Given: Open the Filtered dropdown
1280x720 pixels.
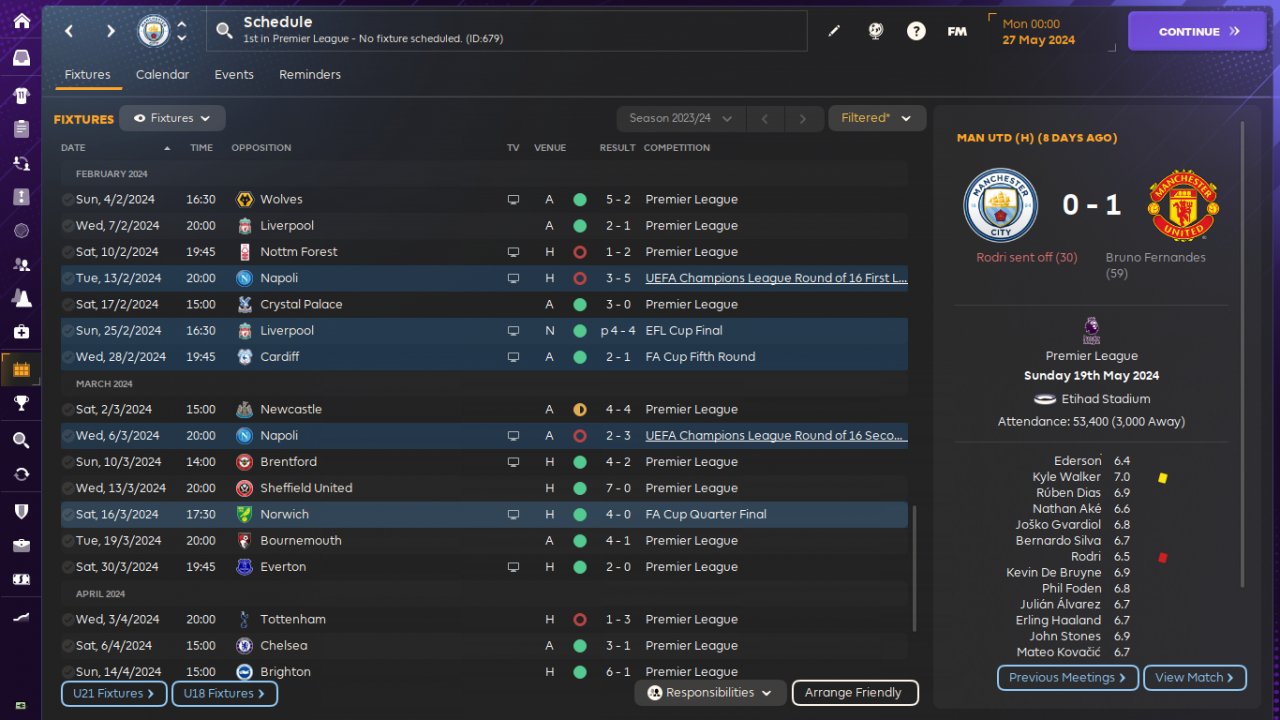Looking at the screenshot, I should click(x=877, y=118).
